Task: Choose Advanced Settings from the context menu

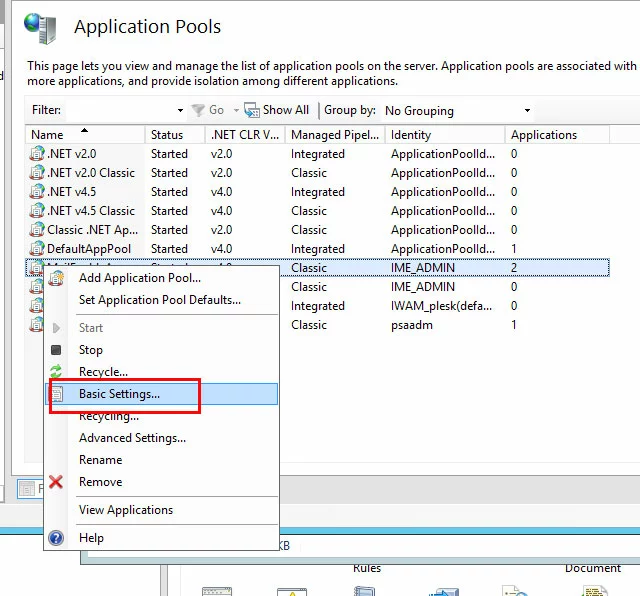Action: 132,438
